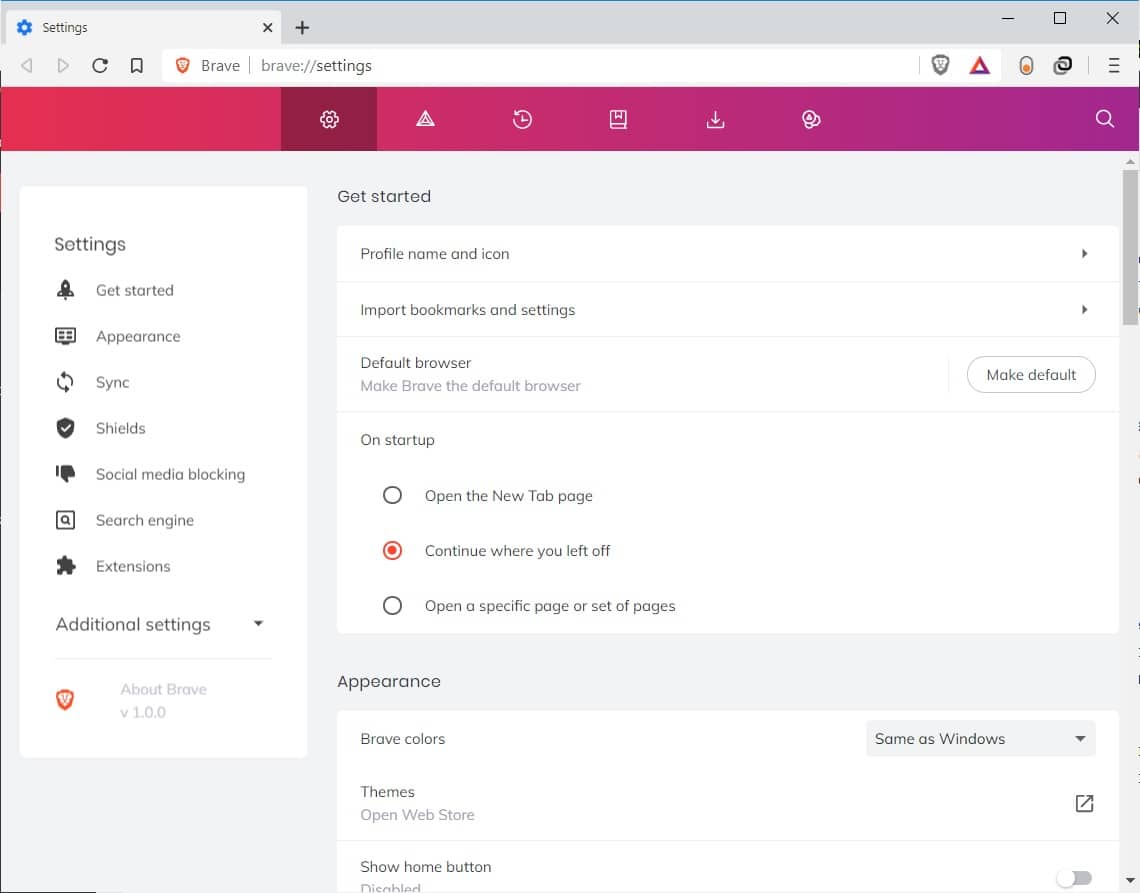Click the scrollbar down arrow

(x=1129, y=880)
